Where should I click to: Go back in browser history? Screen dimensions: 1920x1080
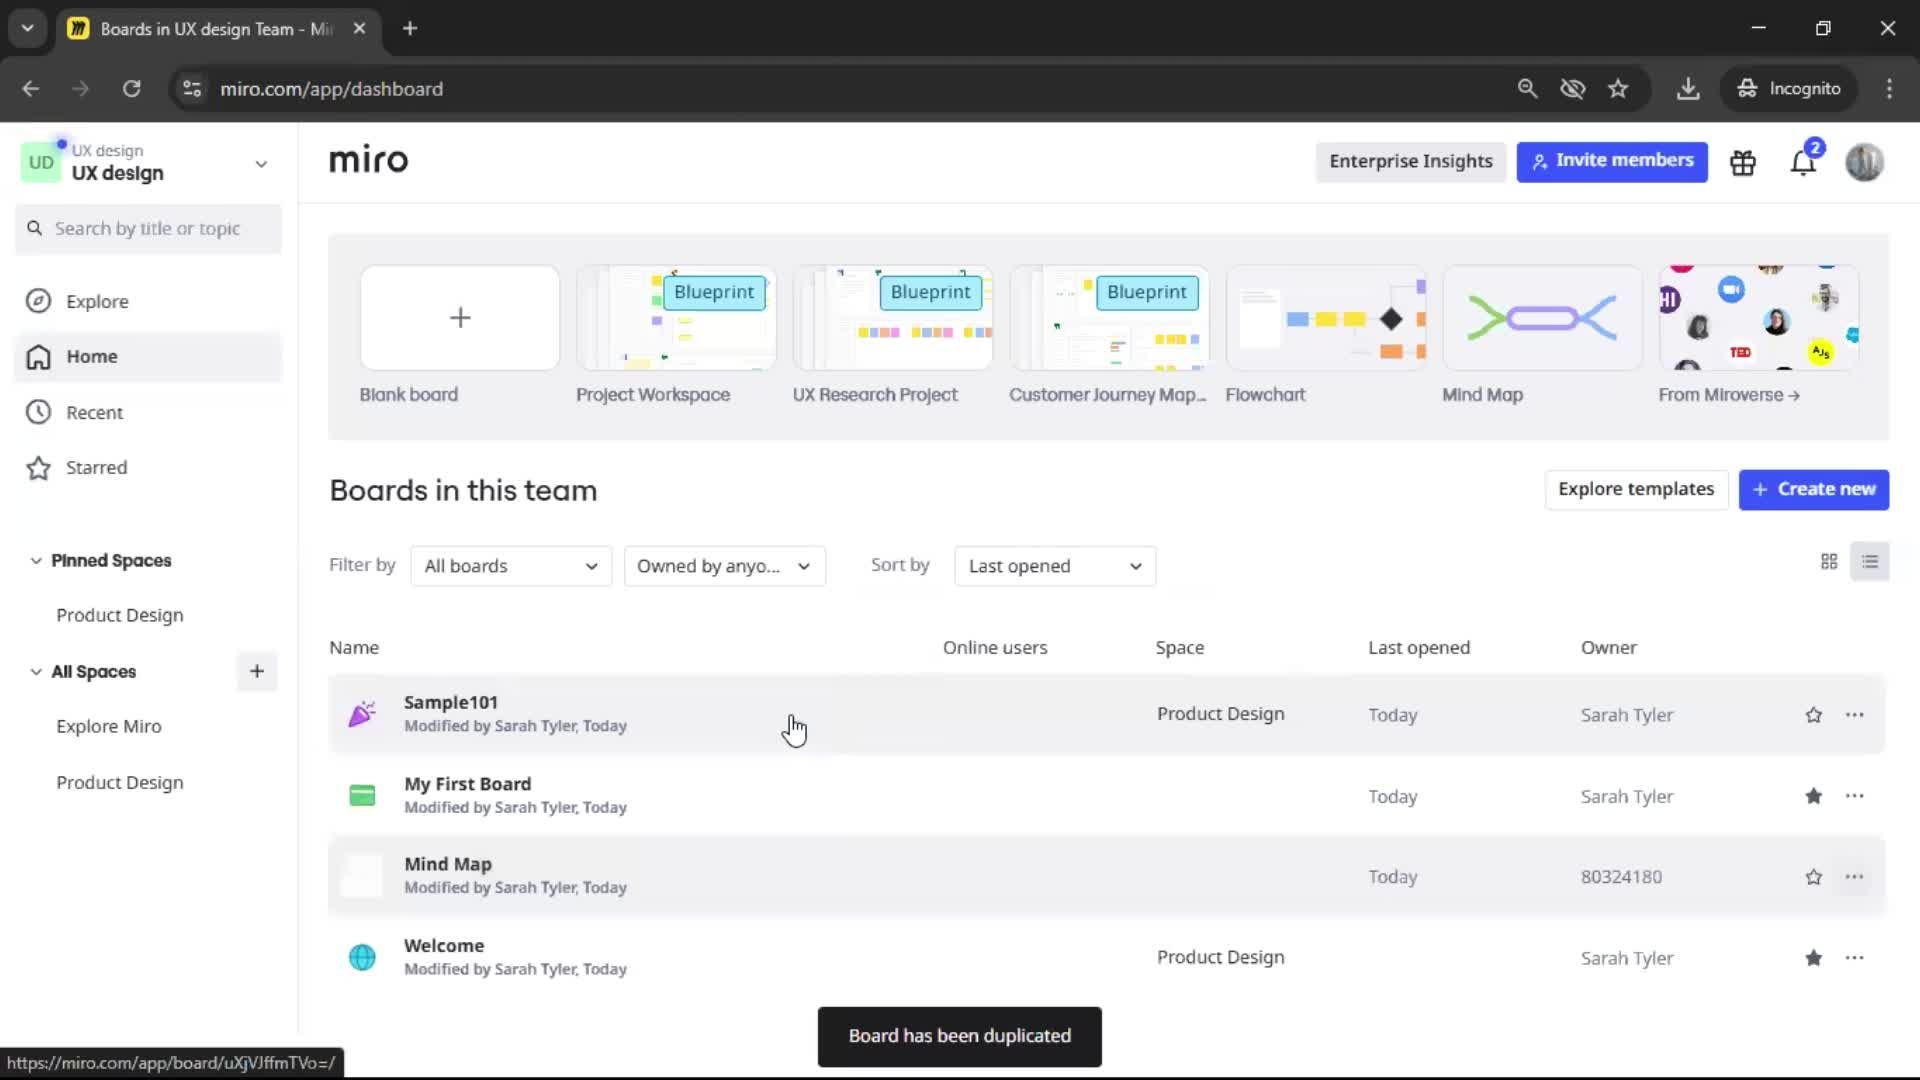(x=31, y=89)
